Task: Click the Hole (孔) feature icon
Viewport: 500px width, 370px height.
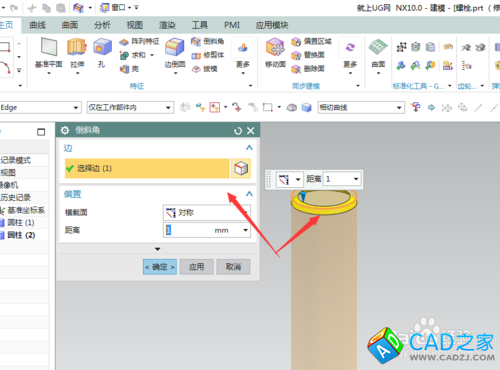Action: point(102,47)
